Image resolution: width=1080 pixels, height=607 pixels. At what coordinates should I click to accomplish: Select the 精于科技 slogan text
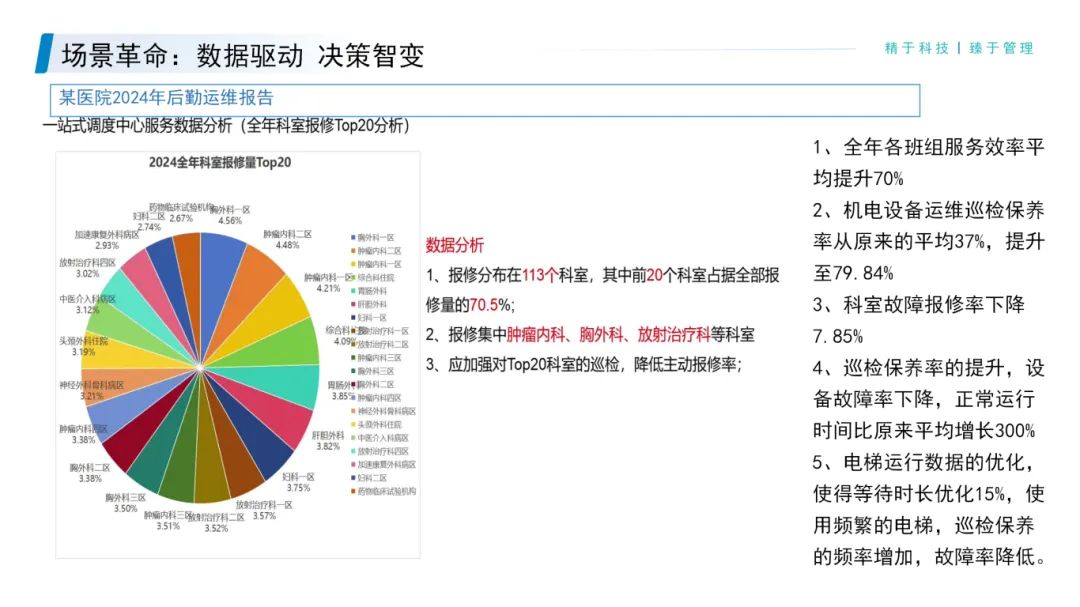click(917, 48)
